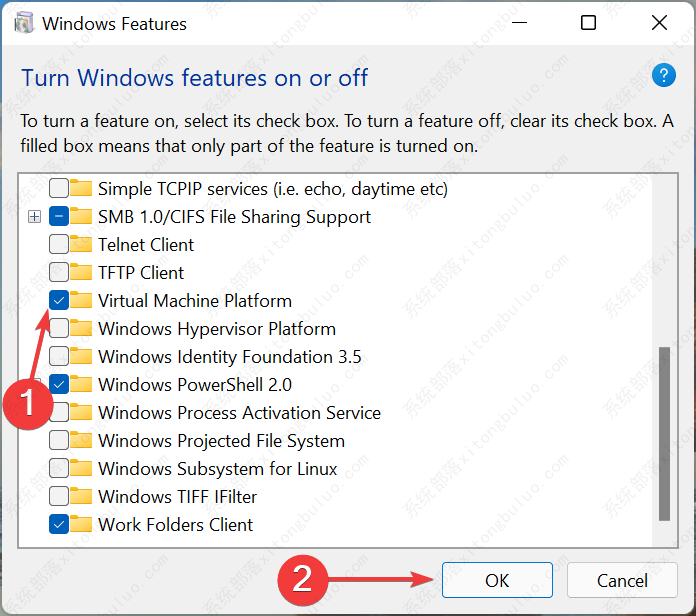The height and width of the screenshot is (616, 696).
Task: Expand the SMB 1.0/CIFS File Sharing Support node
Action: coord(35,217)
